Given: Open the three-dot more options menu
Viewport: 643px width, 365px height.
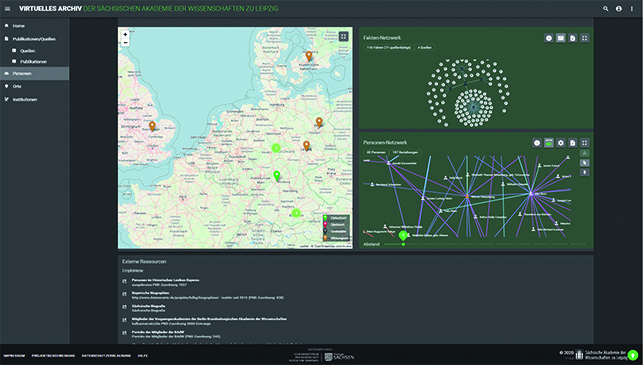Looking at the screenshot, I should 632,9.
